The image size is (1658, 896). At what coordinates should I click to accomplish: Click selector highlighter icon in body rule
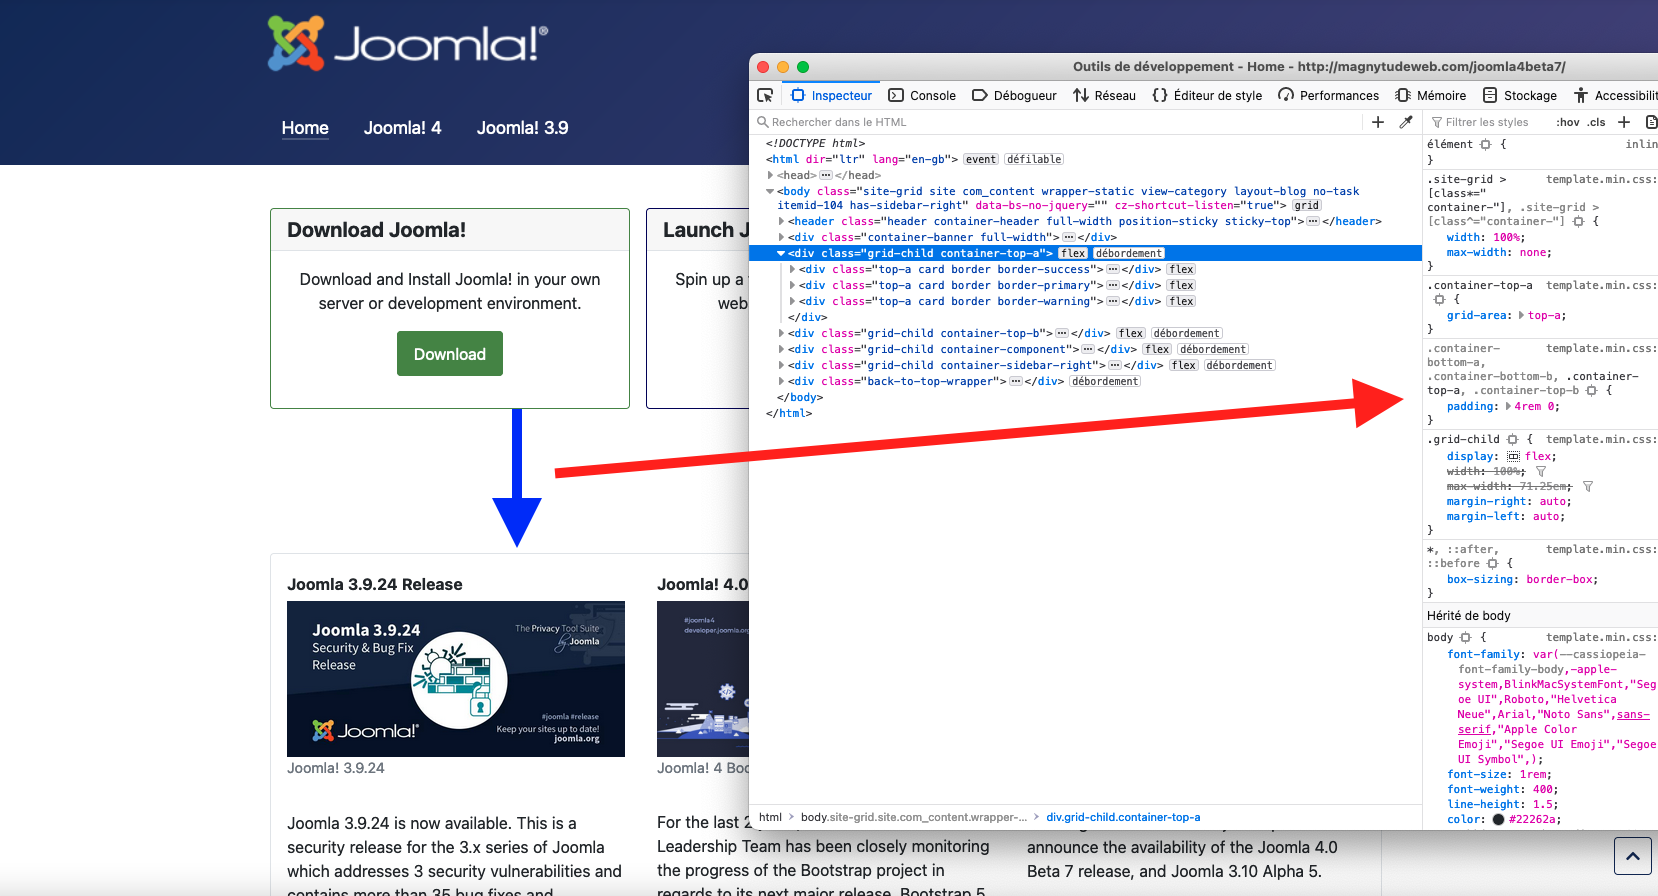[1465, 637]
